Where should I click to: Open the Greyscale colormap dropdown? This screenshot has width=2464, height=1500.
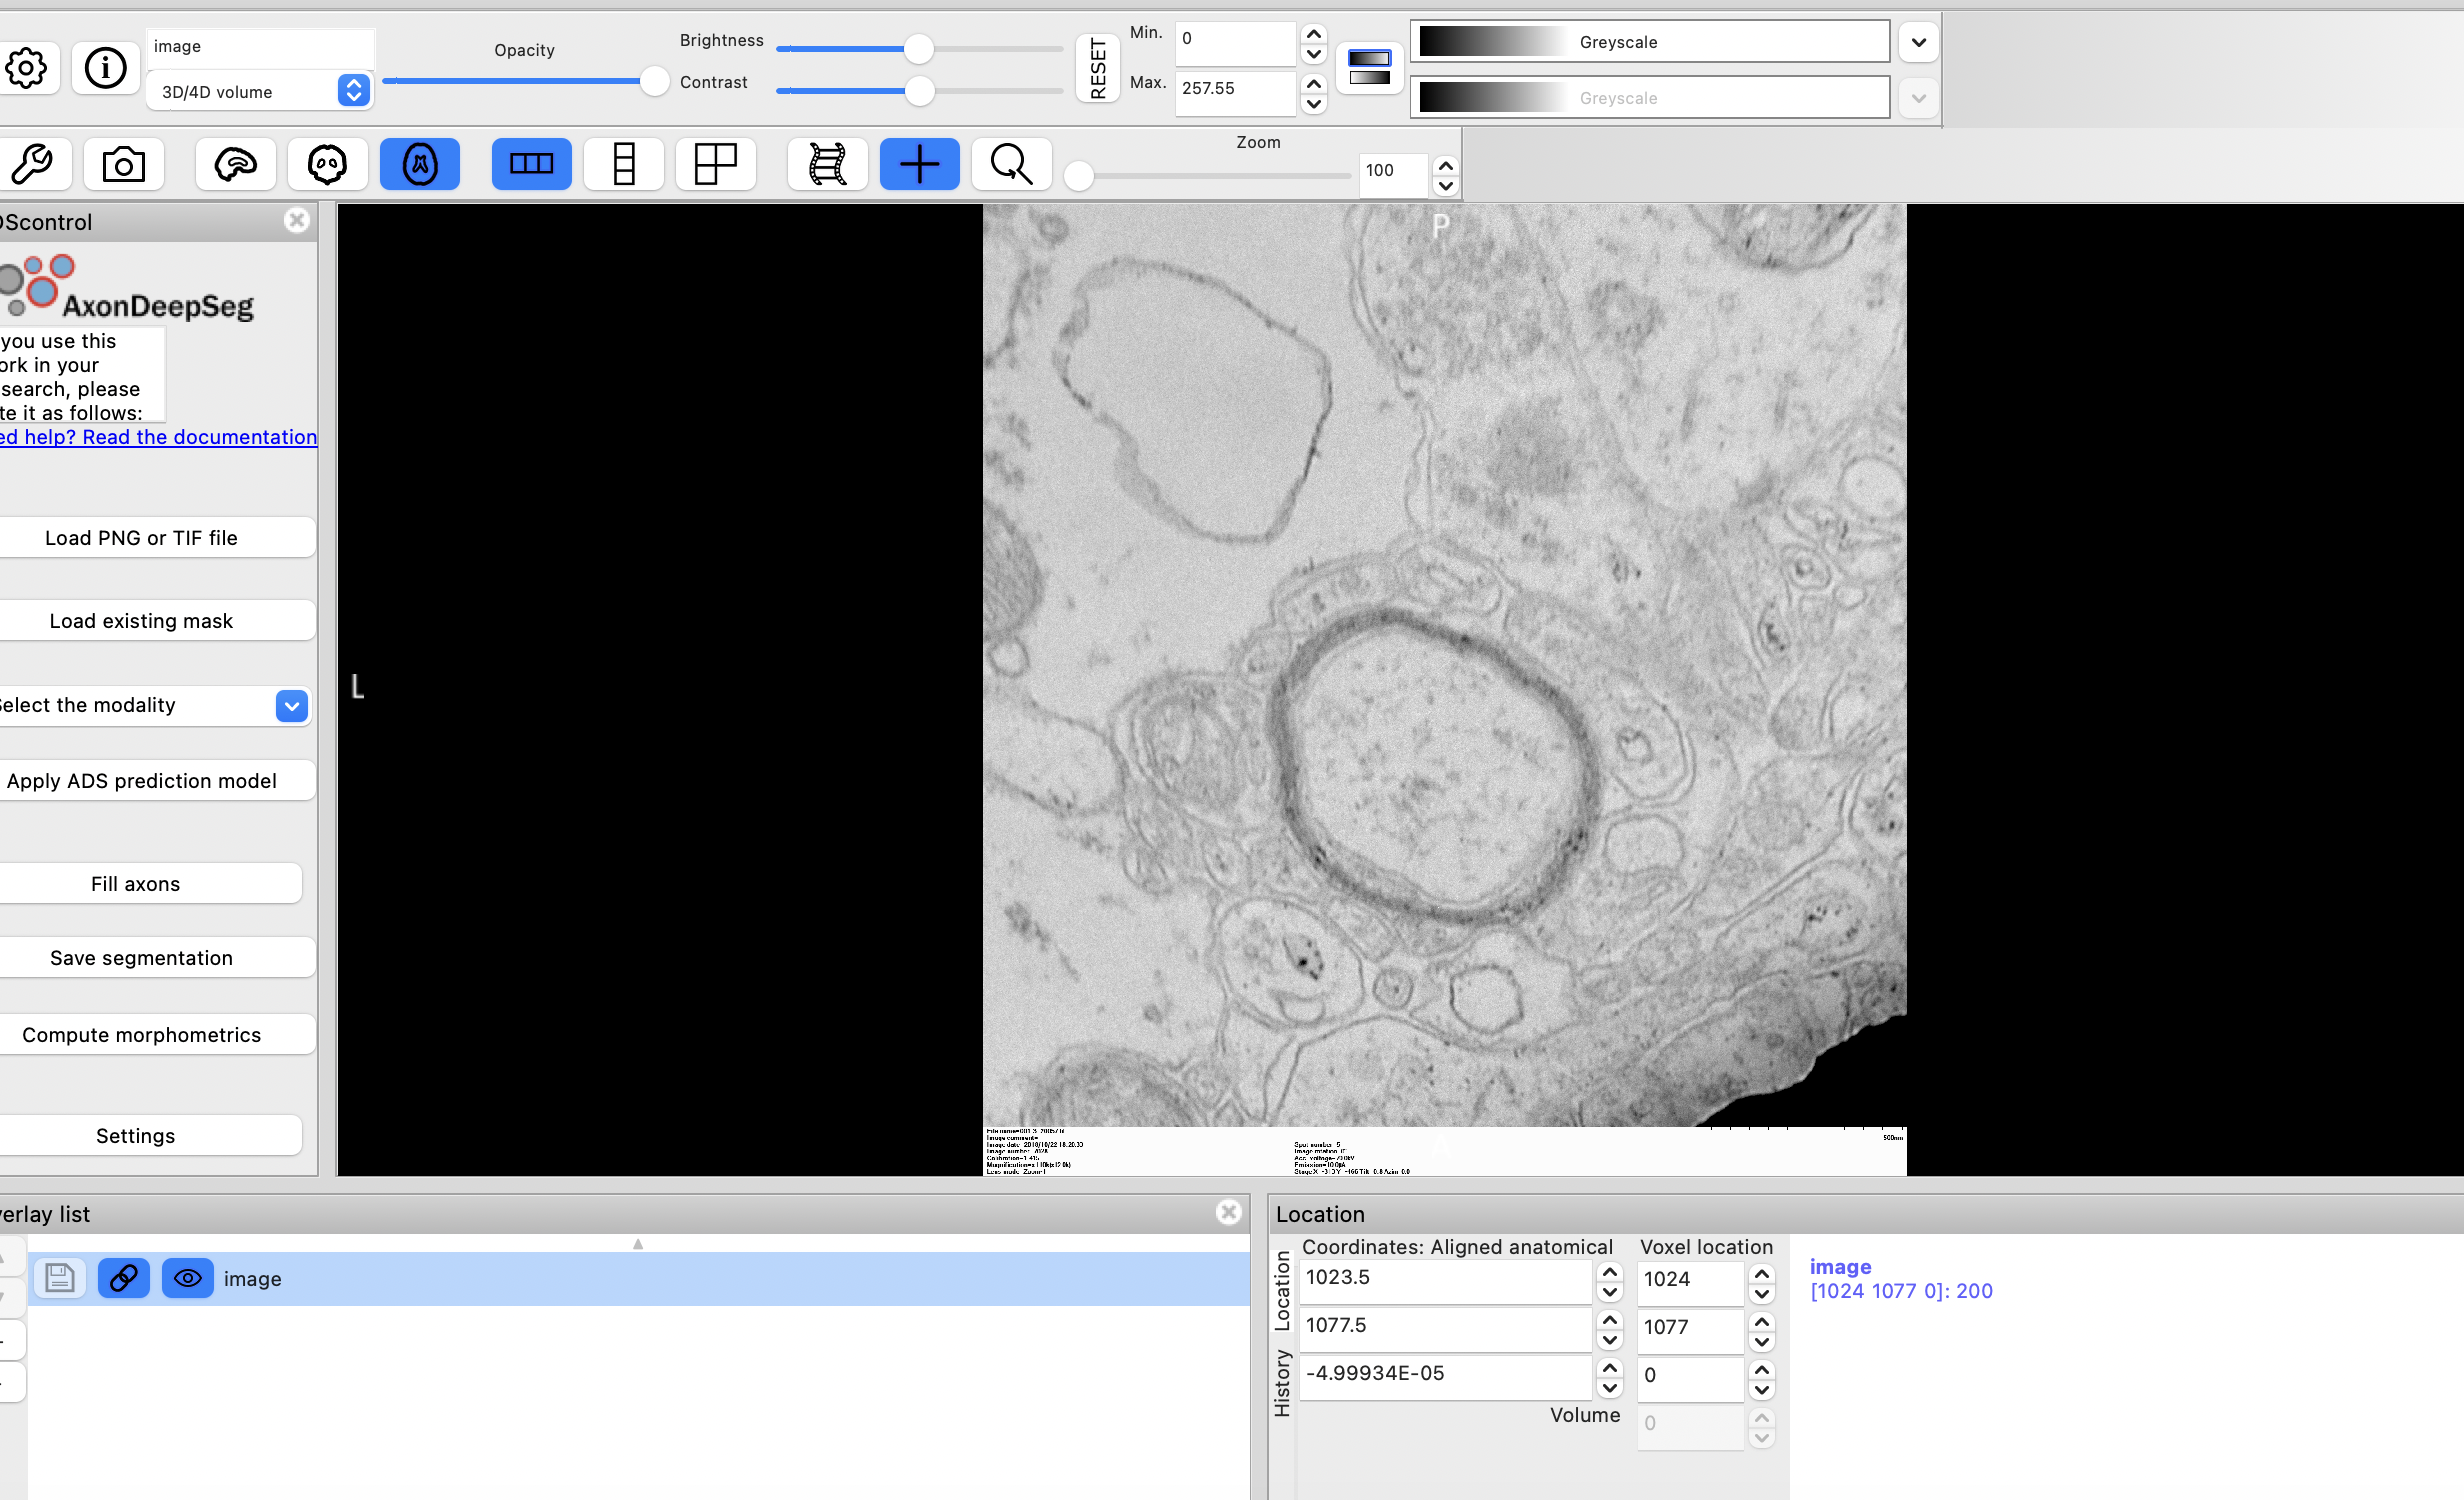1918,42
